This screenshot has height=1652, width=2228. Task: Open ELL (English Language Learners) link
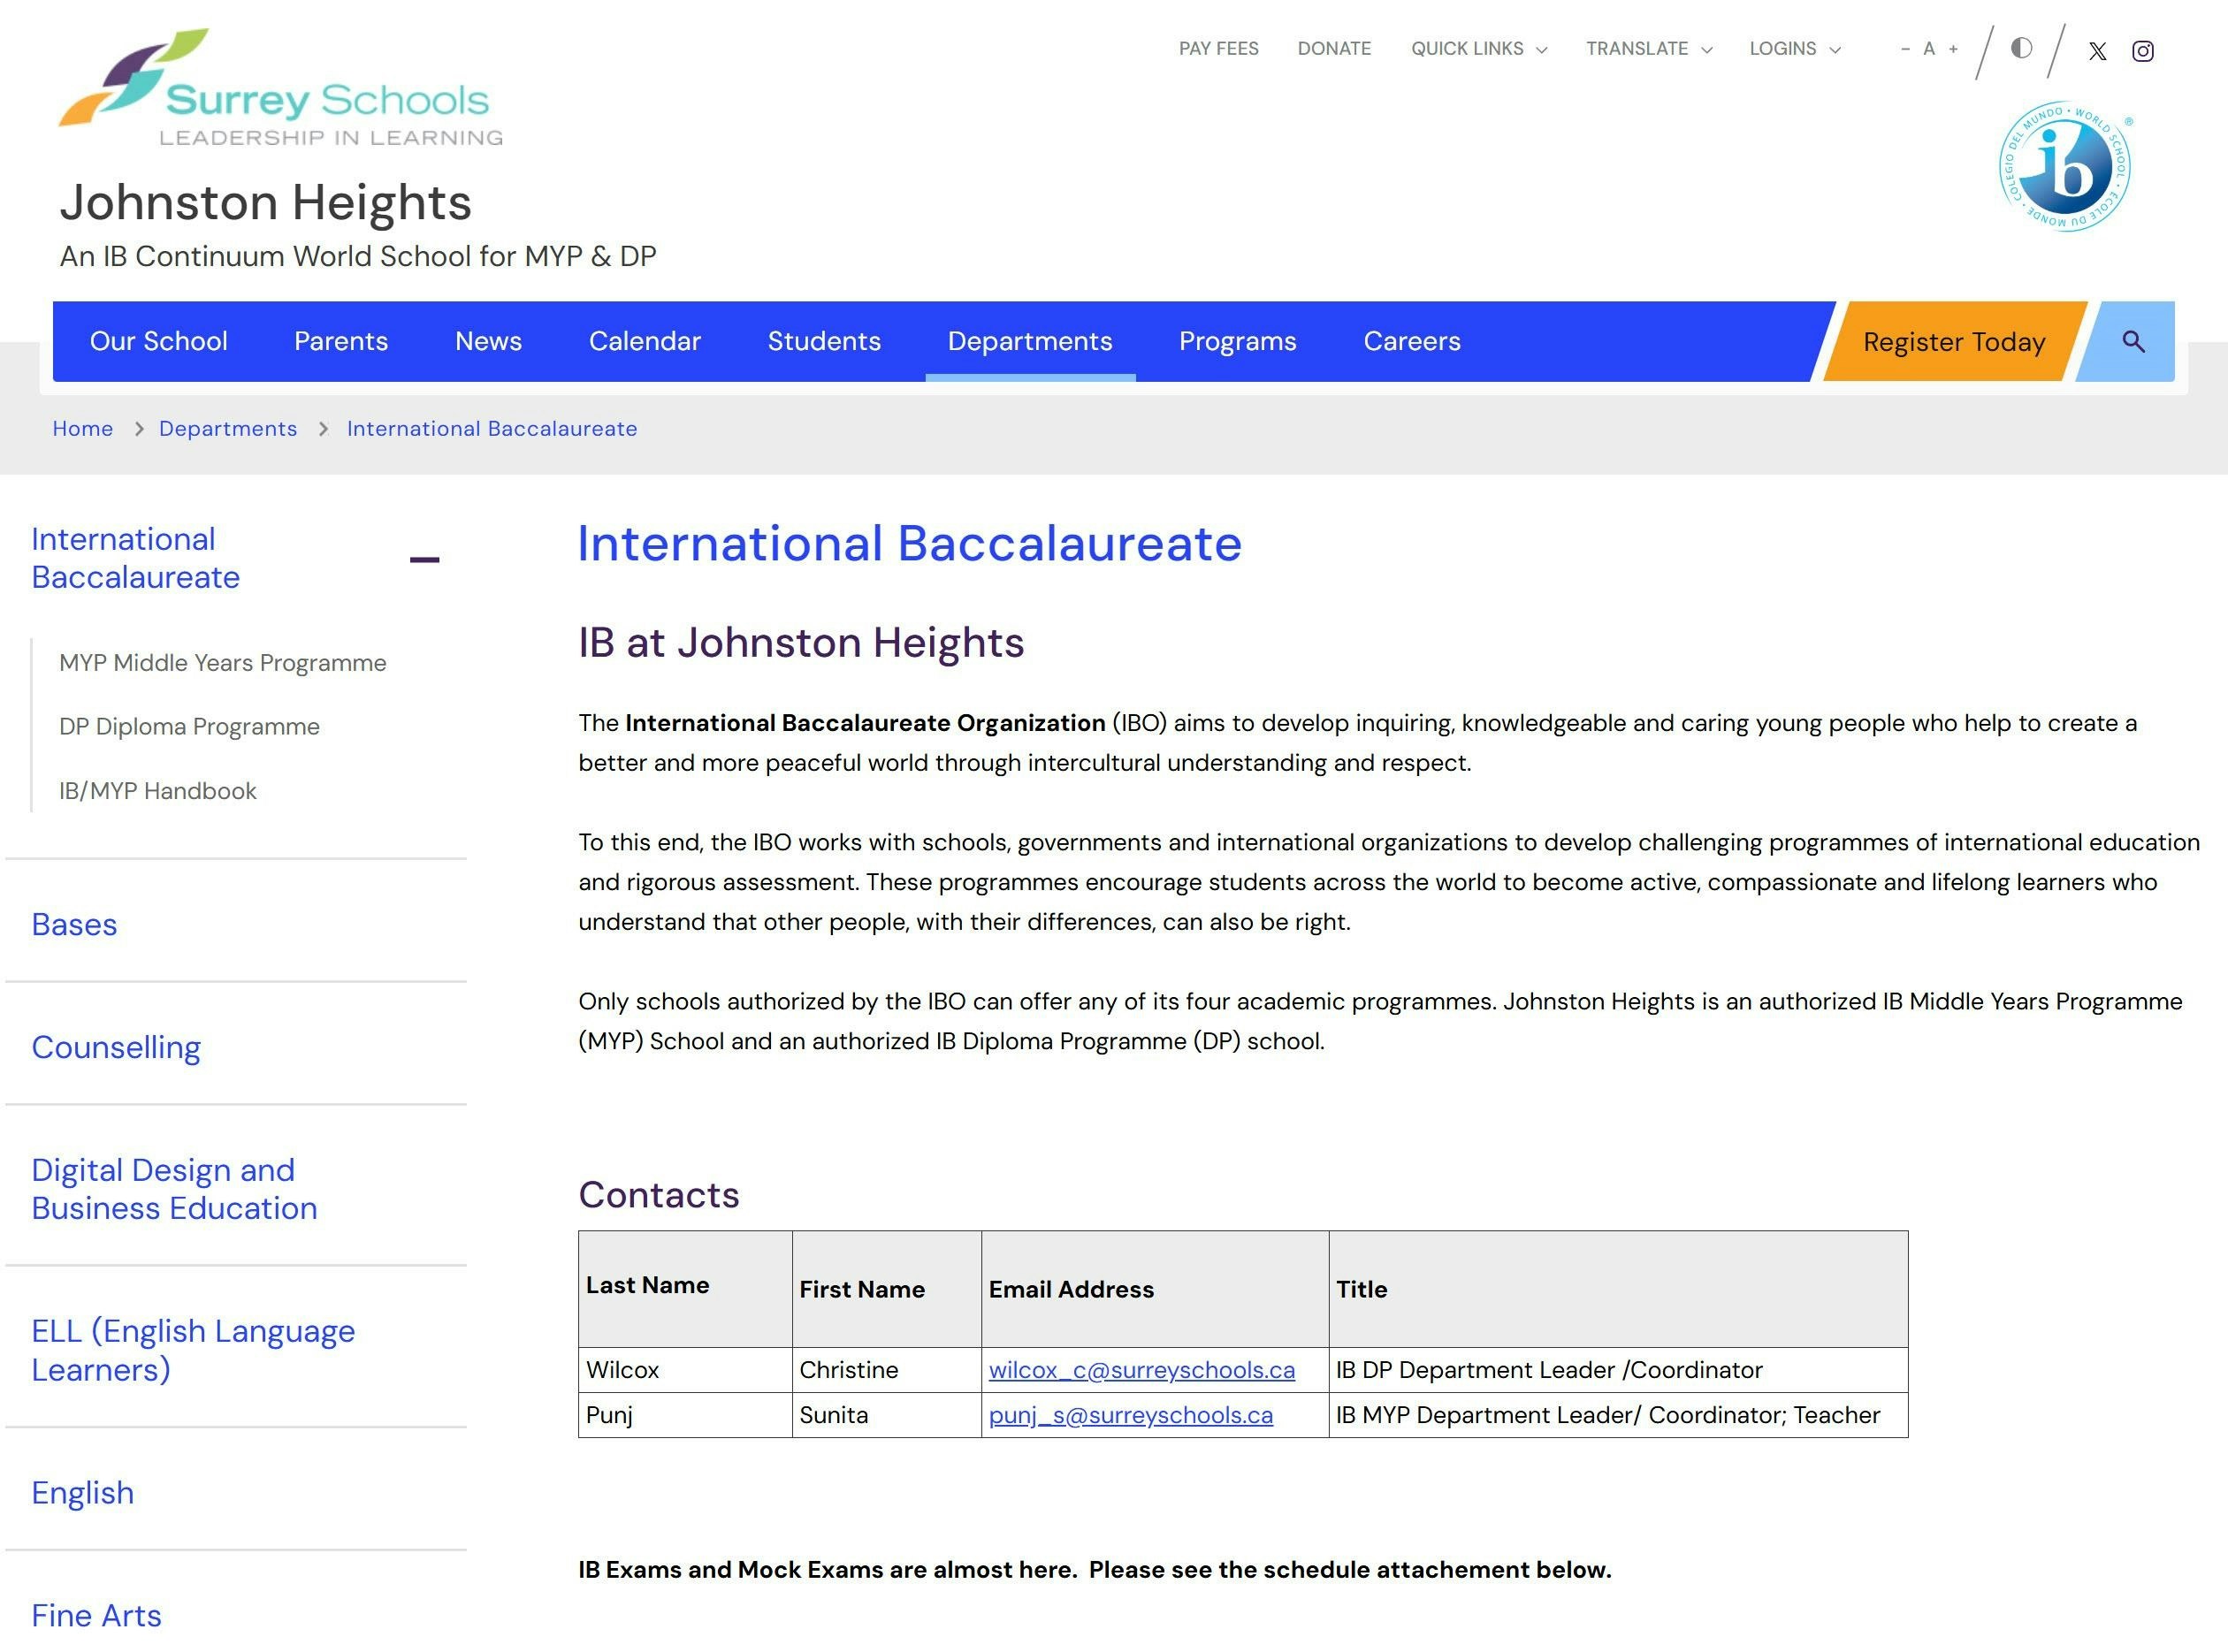point(193,1350)
